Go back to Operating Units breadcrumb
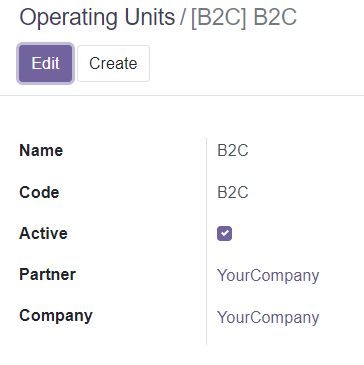This screenshot has width=364, height=365. (x=97, y=17)
